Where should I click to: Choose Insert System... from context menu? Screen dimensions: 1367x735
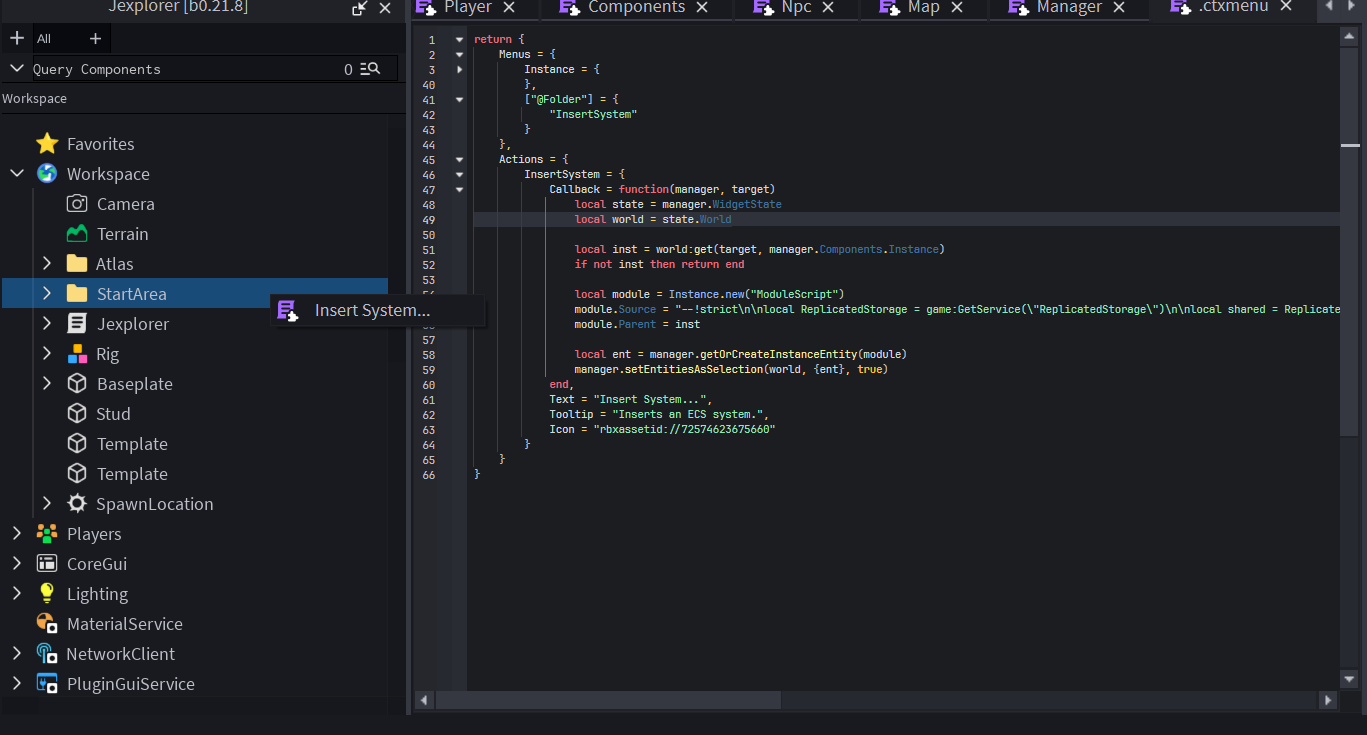[x=378, y=311]
